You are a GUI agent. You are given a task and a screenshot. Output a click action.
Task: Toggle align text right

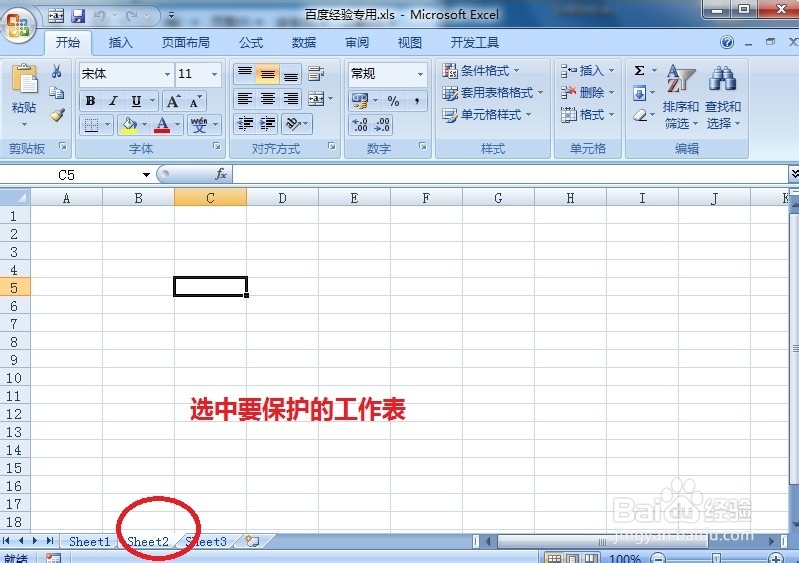[x=290, y=99]
